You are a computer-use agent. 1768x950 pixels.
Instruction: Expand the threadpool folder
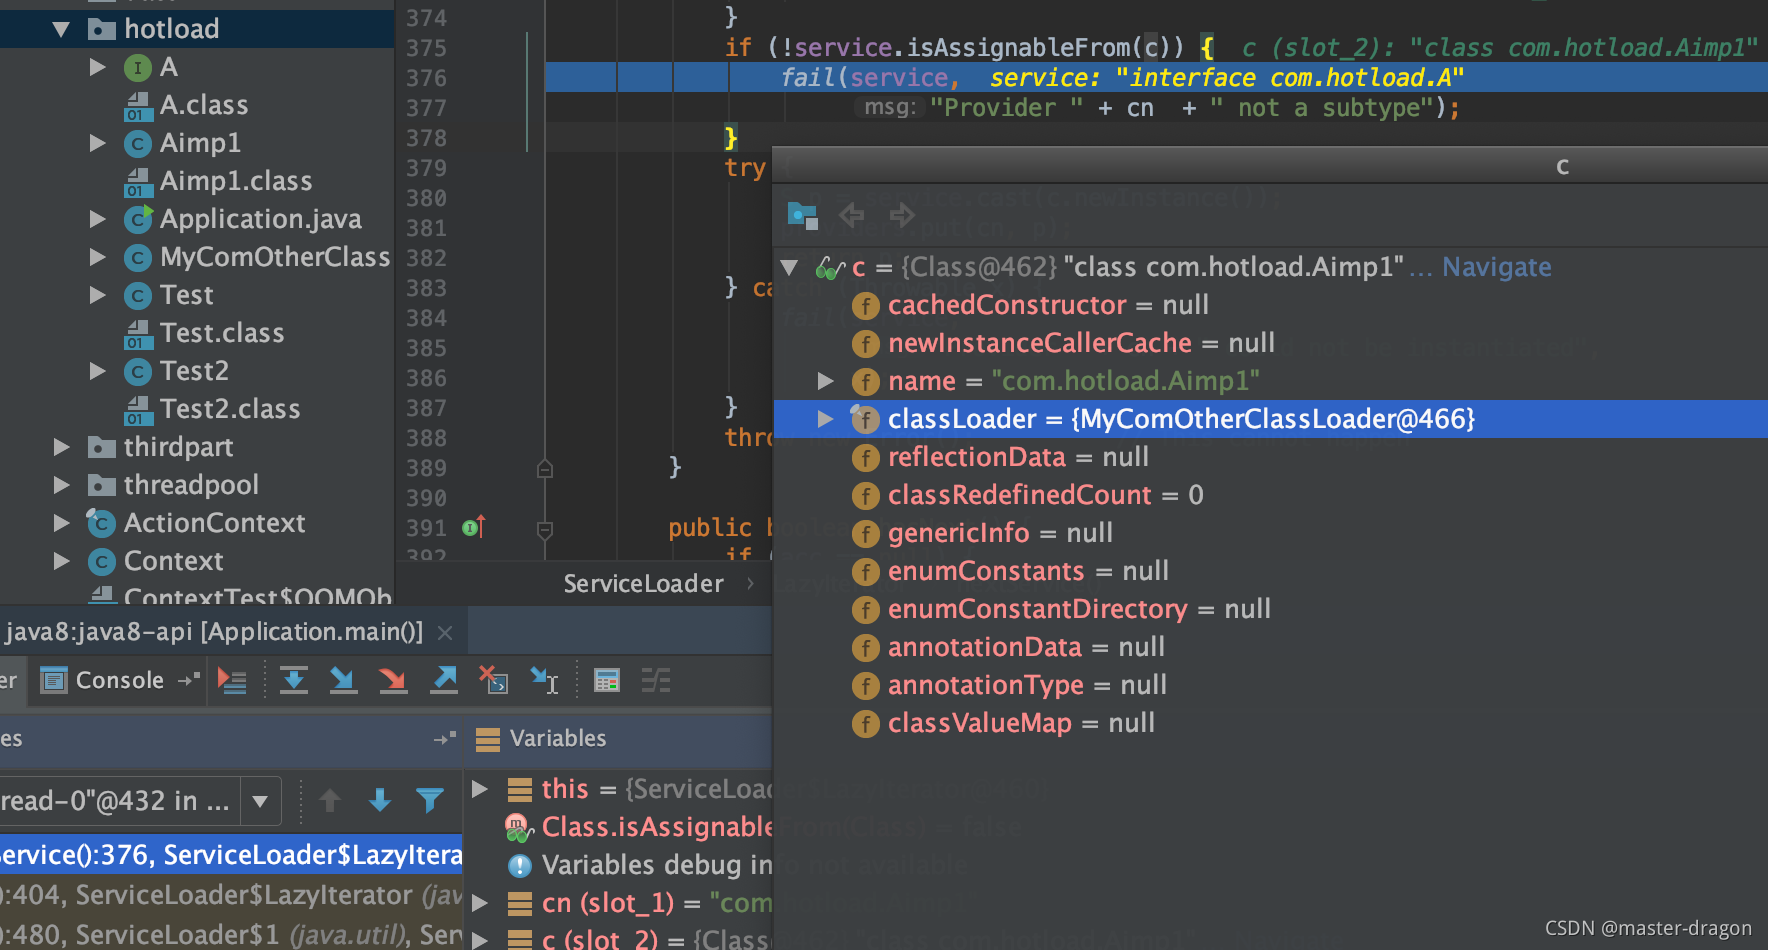61,485
